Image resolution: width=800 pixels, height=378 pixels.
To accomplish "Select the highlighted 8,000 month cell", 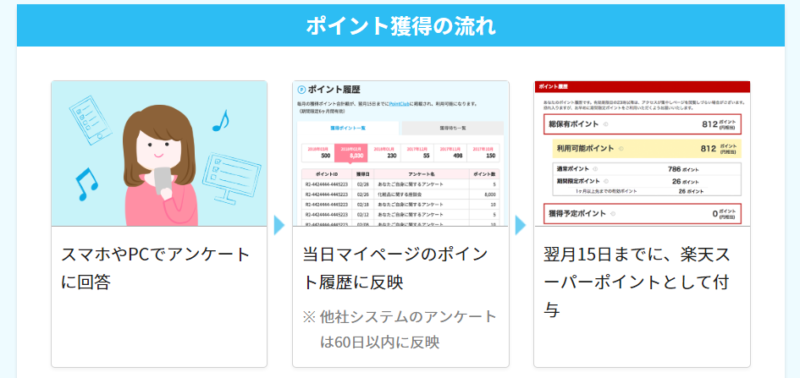I will point(351,153).
